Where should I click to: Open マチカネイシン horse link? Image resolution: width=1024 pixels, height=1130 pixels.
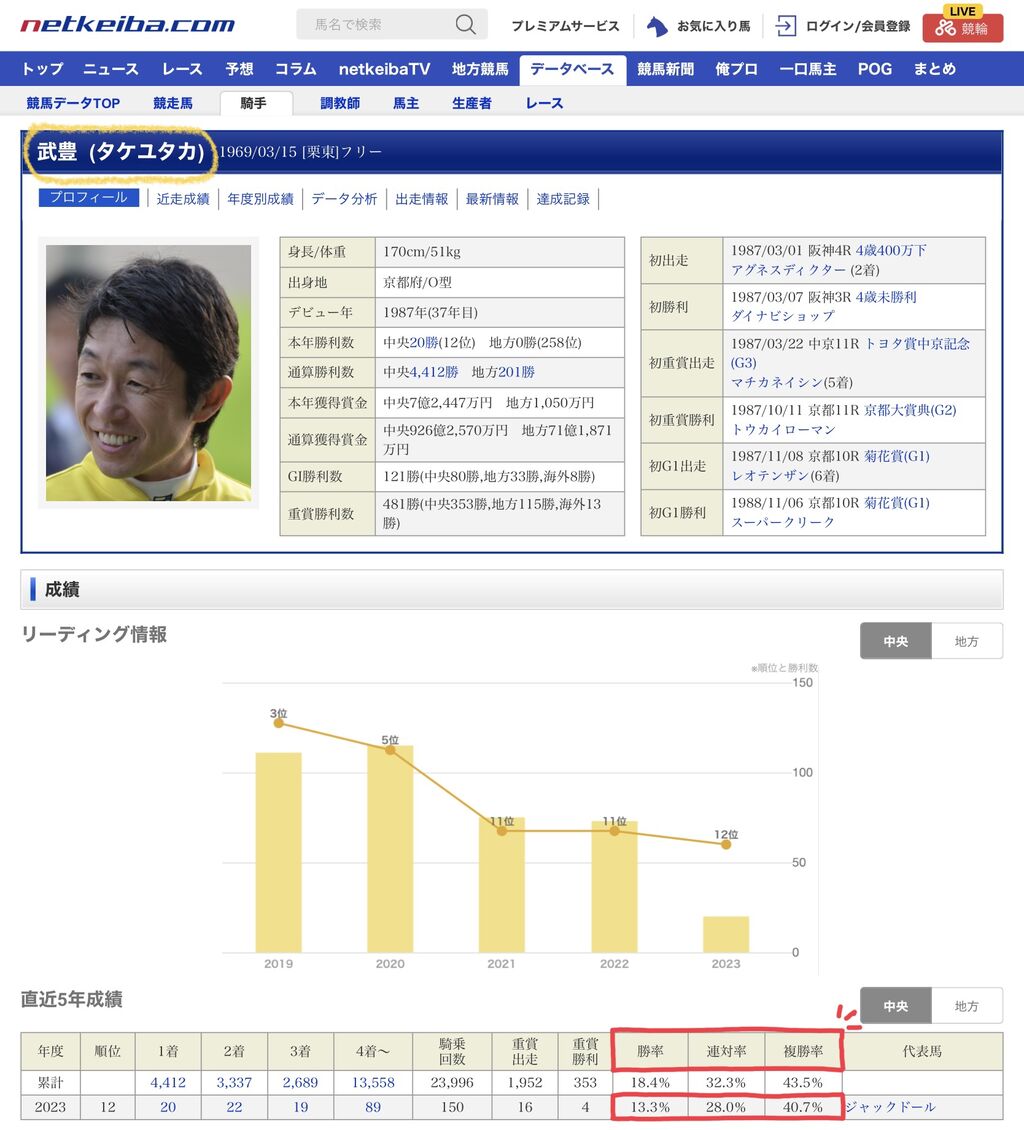(778, 382)
